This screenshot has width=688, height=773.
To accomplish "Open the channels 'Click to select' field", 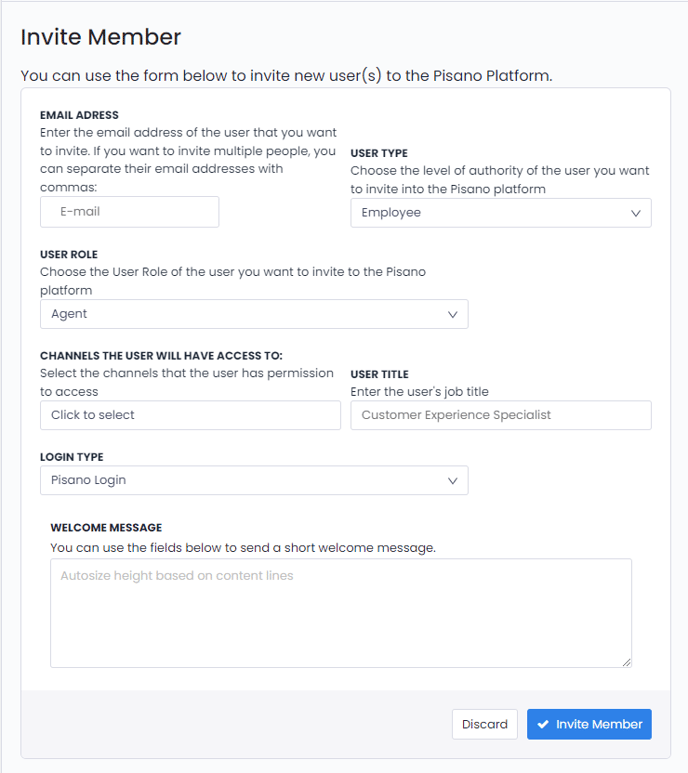I will click(190, 415).
